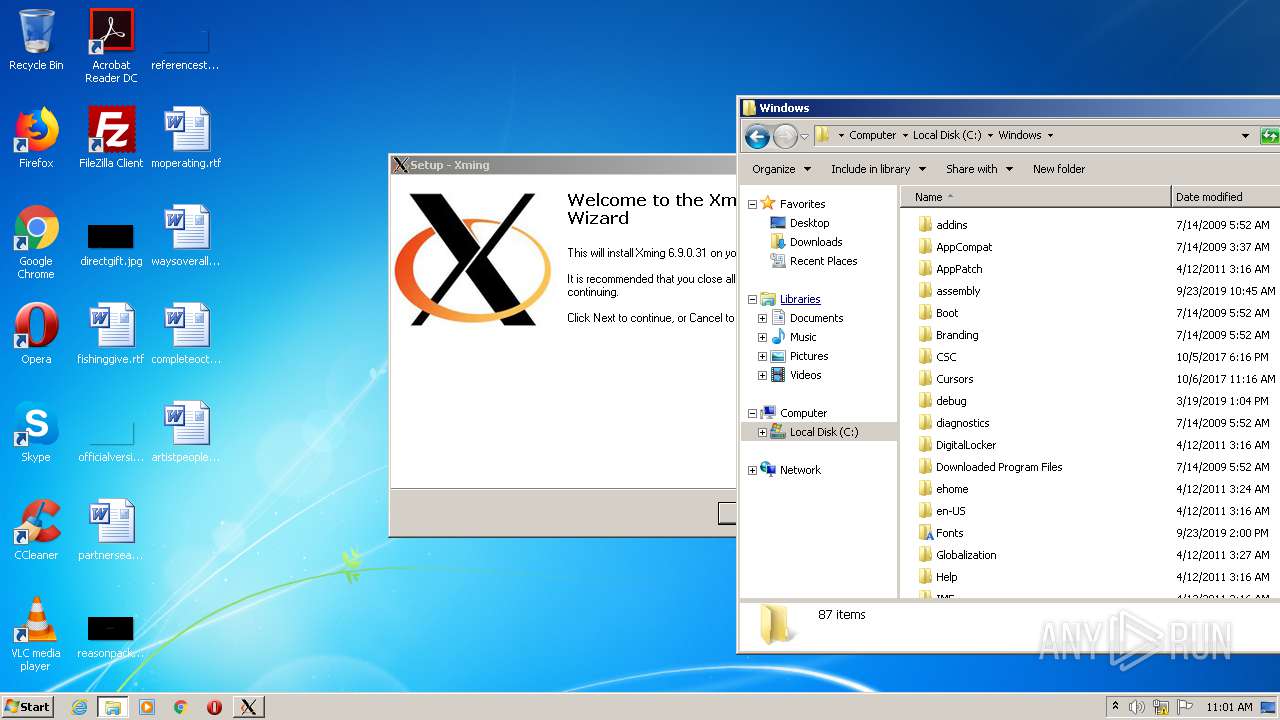Open Firefox desktop shortcut
The width and height of the screenshot is (1280, 720).
tap(36, 138)
